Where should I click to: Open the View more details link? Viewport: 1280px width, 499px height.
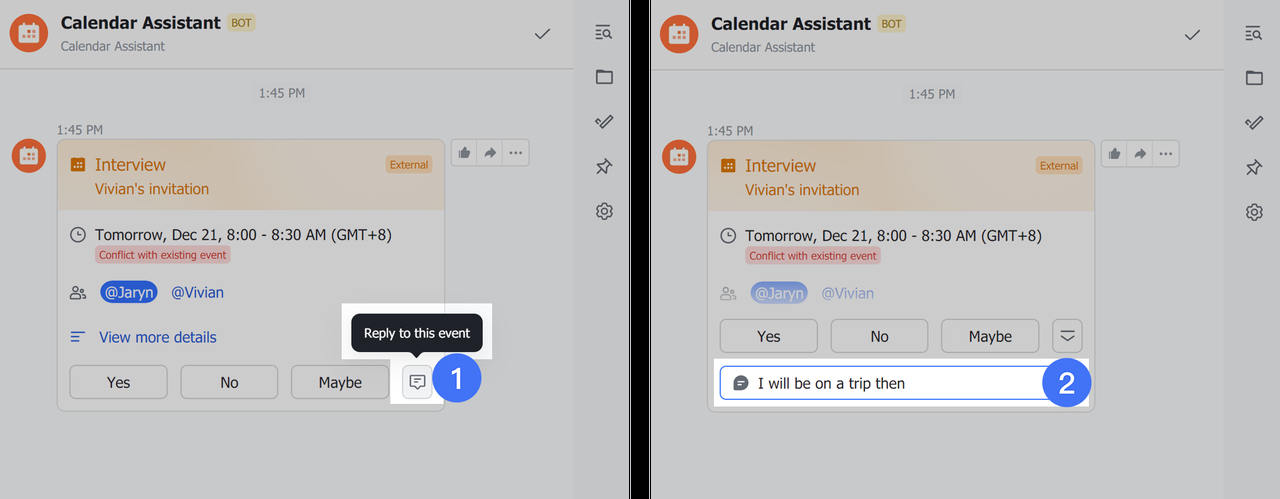coord(157,337)
